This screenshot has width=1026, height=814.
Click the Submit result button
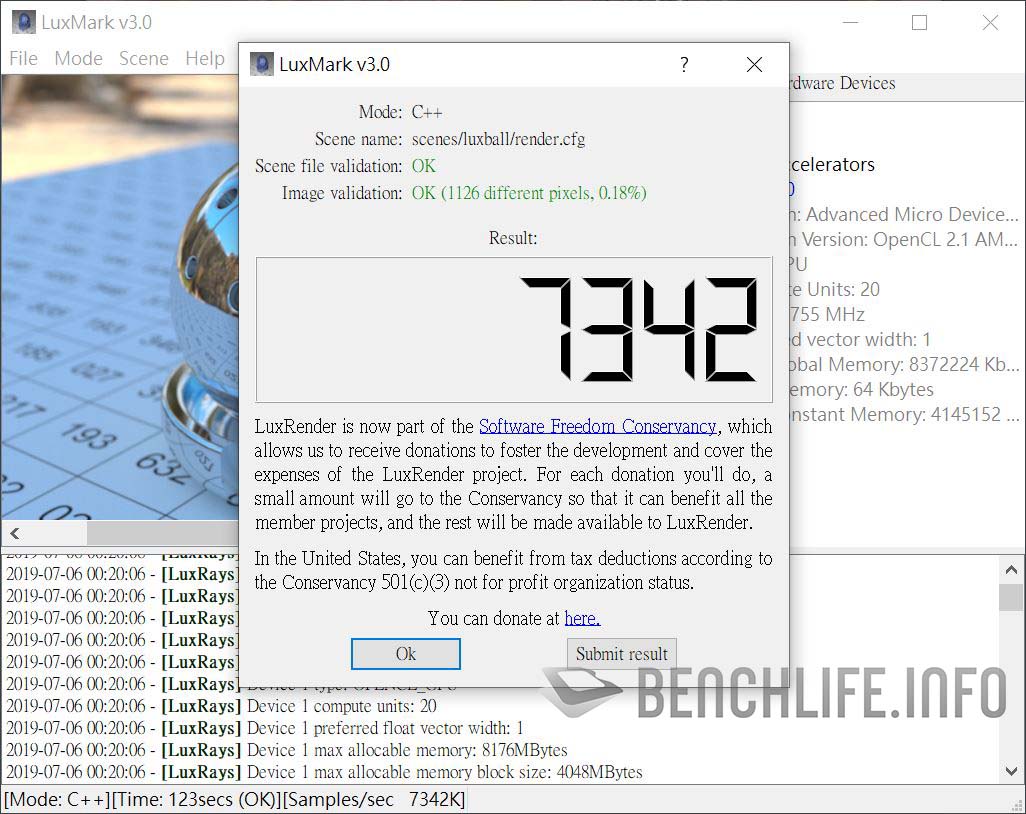click(x=621, y=653)
